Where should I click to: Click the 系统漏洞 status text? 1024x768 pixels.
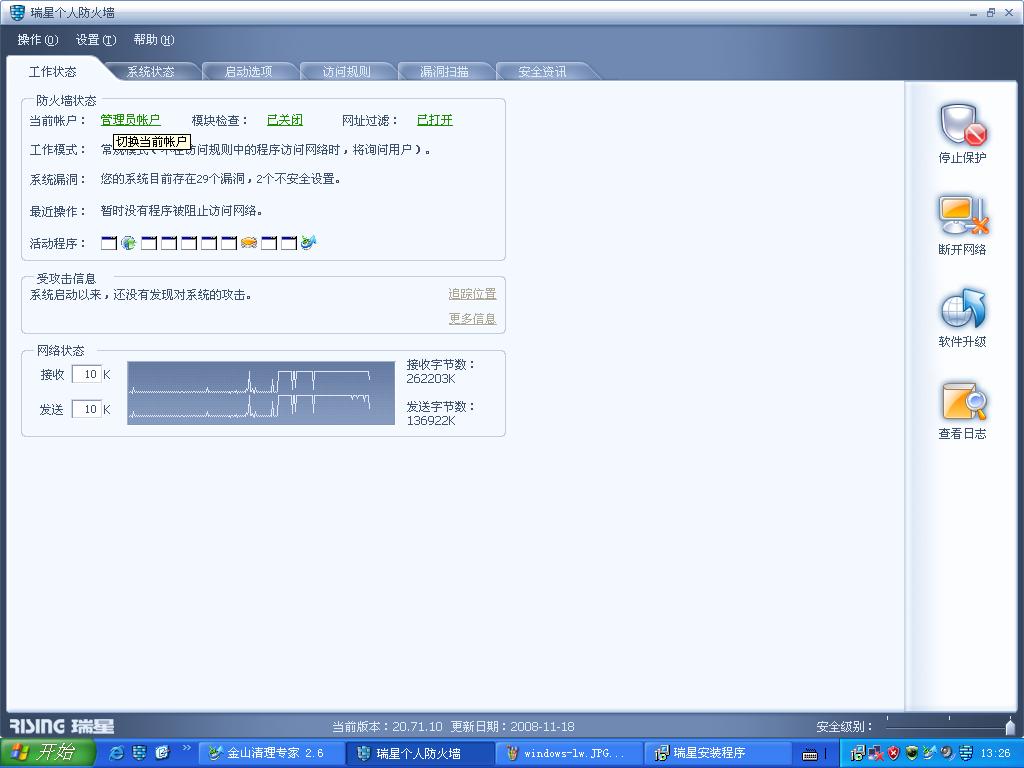[221, 179]
